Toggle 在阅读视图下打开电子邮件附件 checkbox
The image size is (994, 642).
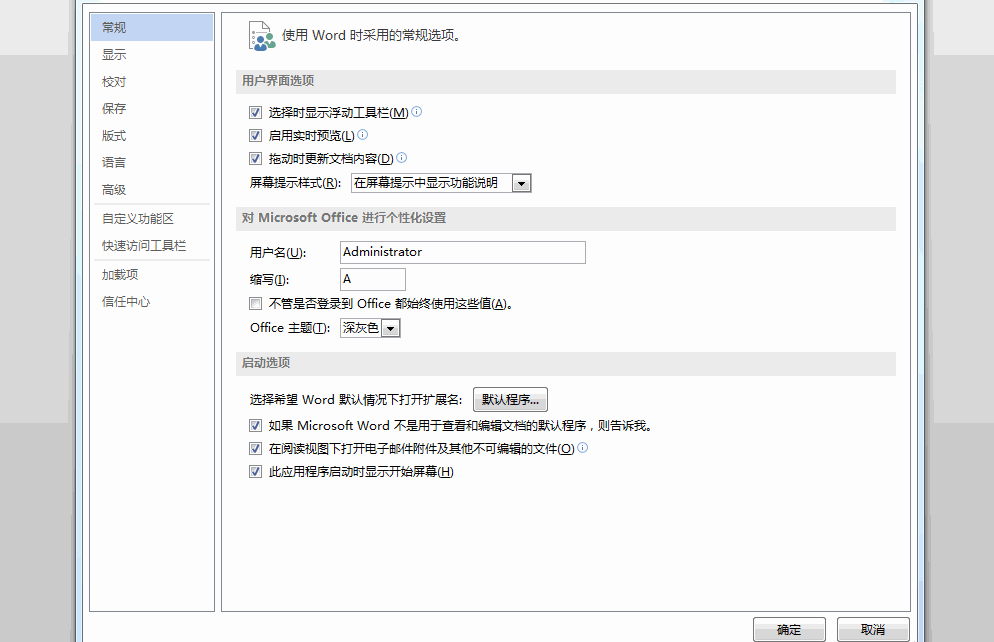coord(255,449)
